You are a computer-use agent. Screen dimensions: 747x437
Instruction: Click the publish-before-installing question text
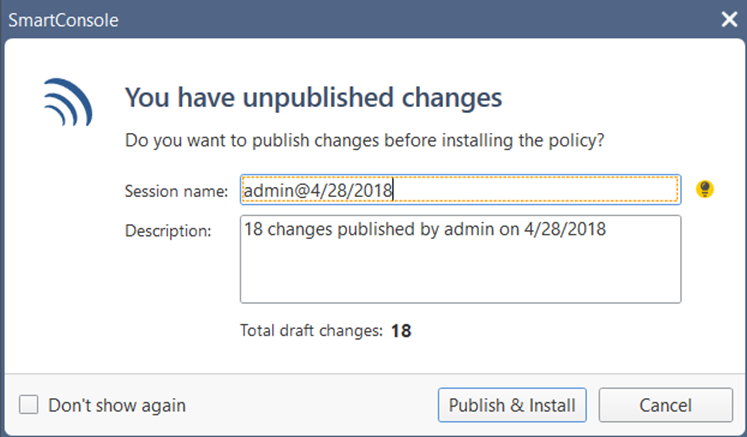point(364,141)
